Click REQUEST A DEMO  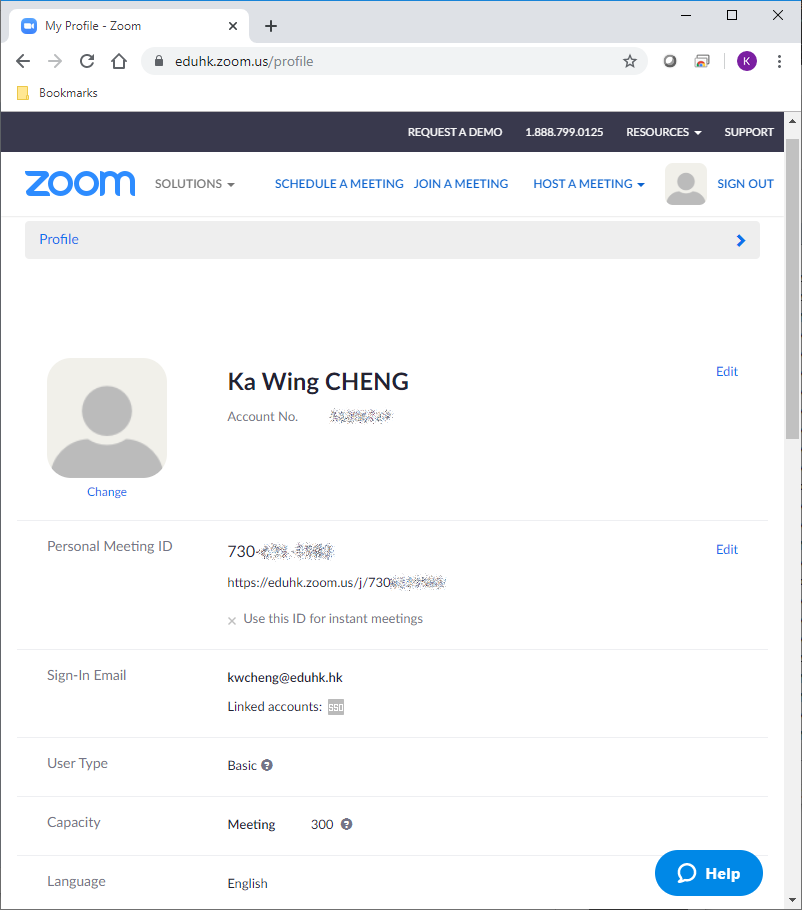[455, 132]
